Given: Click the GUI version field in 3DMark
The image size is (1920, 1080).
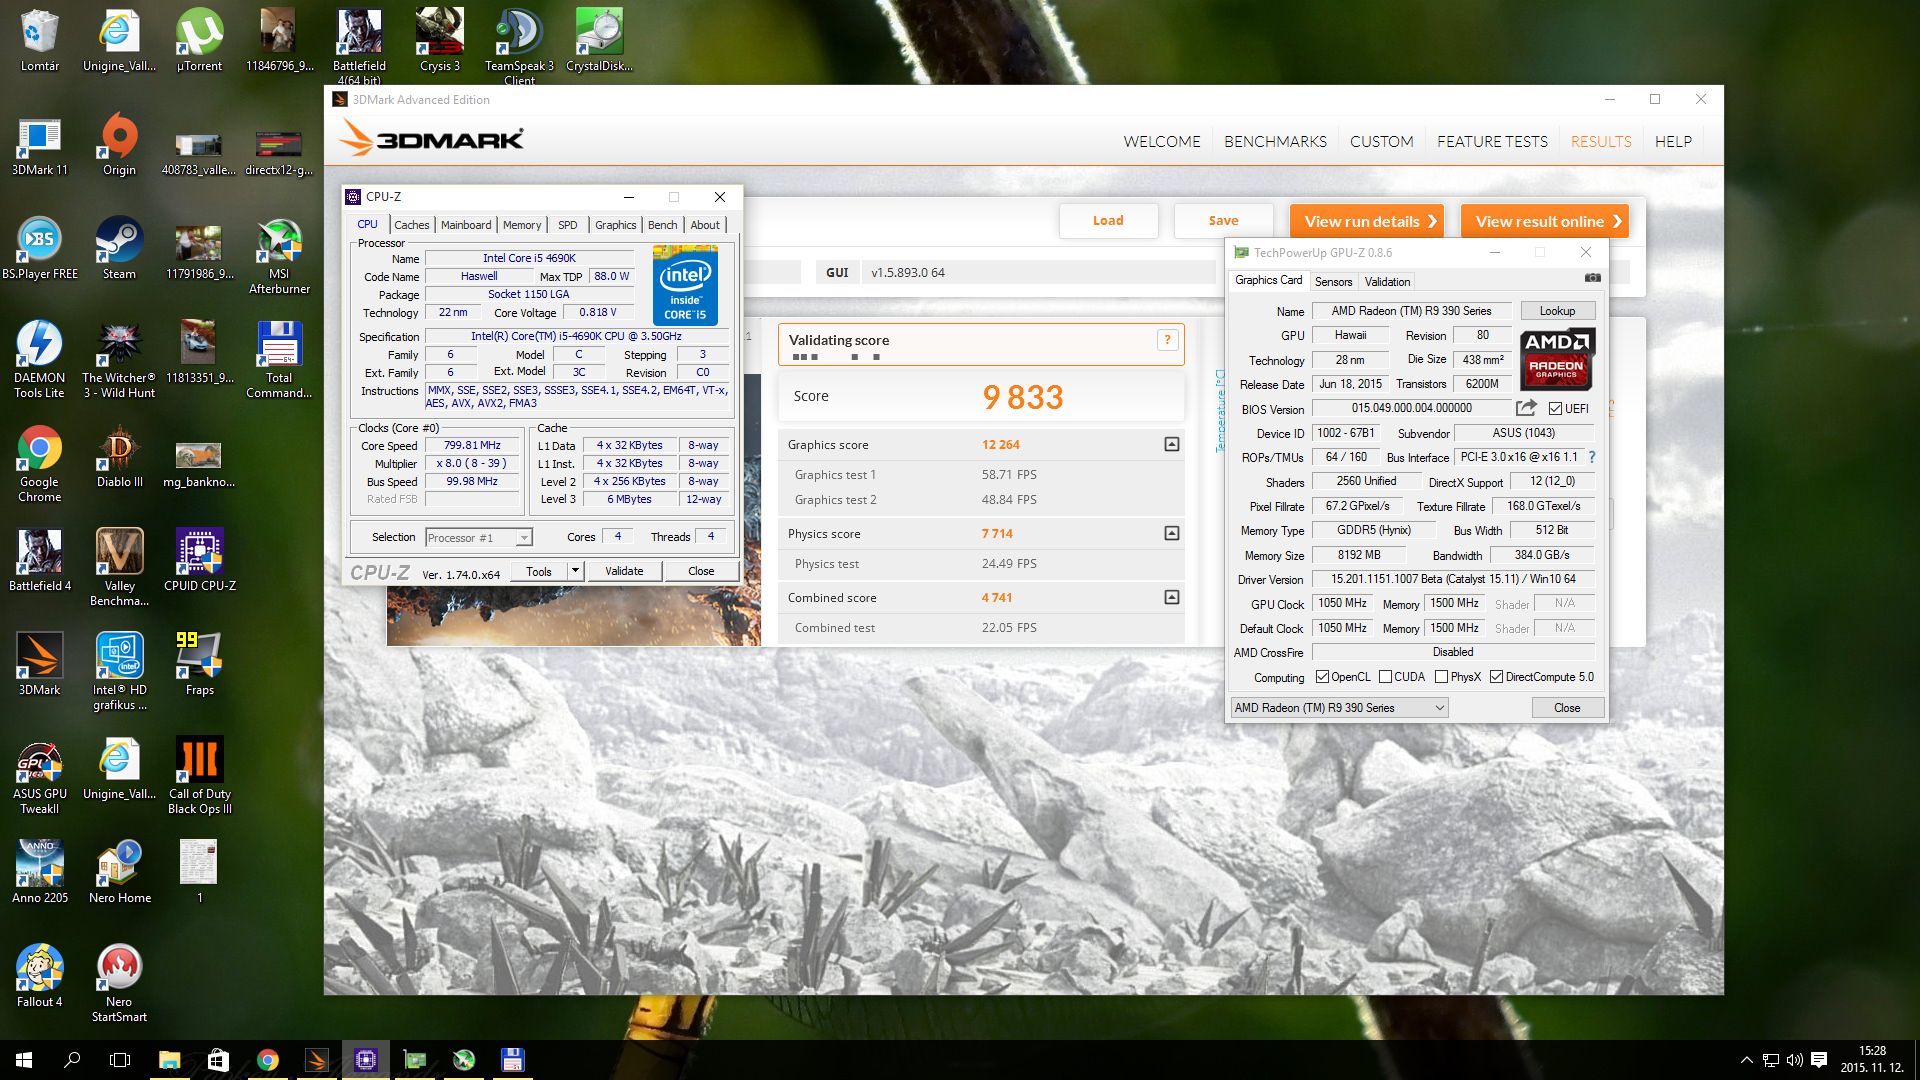Looking at the screenshot, I should pos(1040,272).
